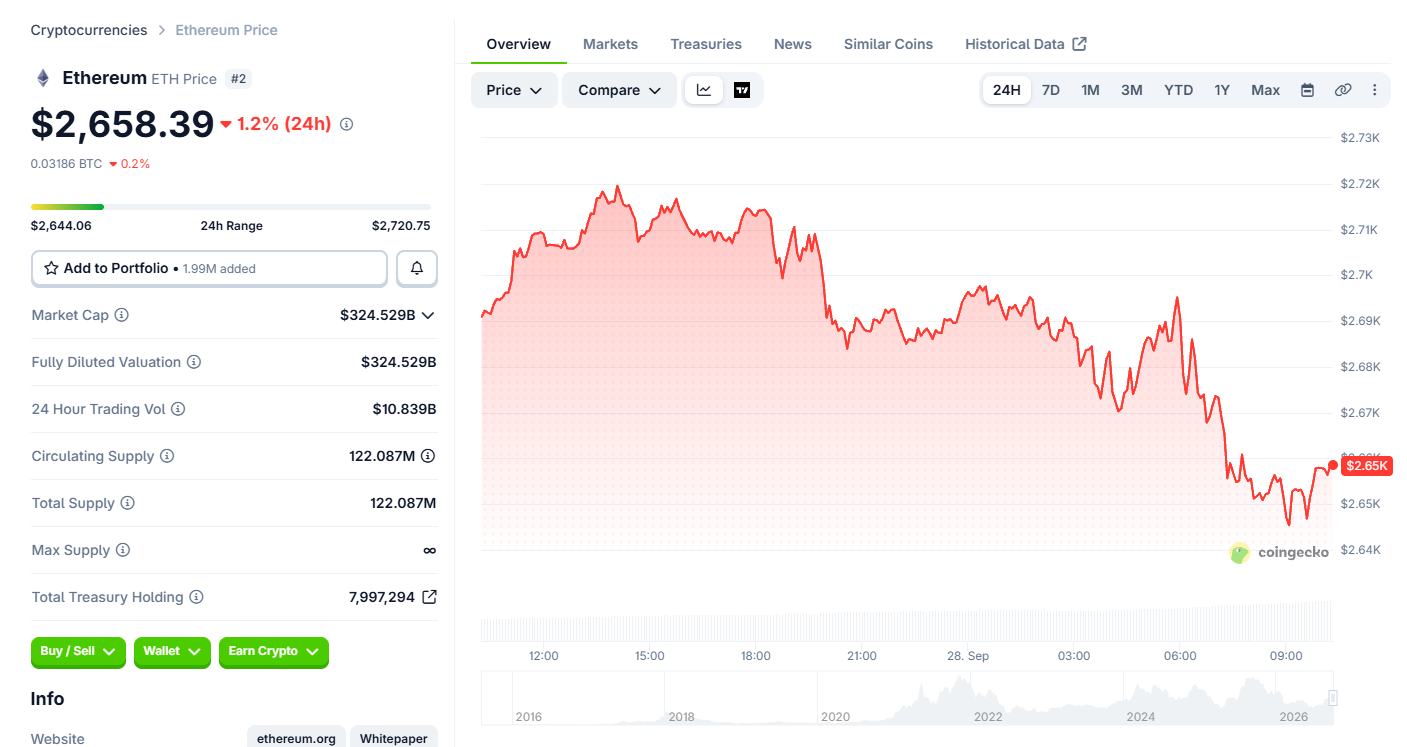Click the history range handle at 2026
Screen dimensions: 1407x747
1333,698
